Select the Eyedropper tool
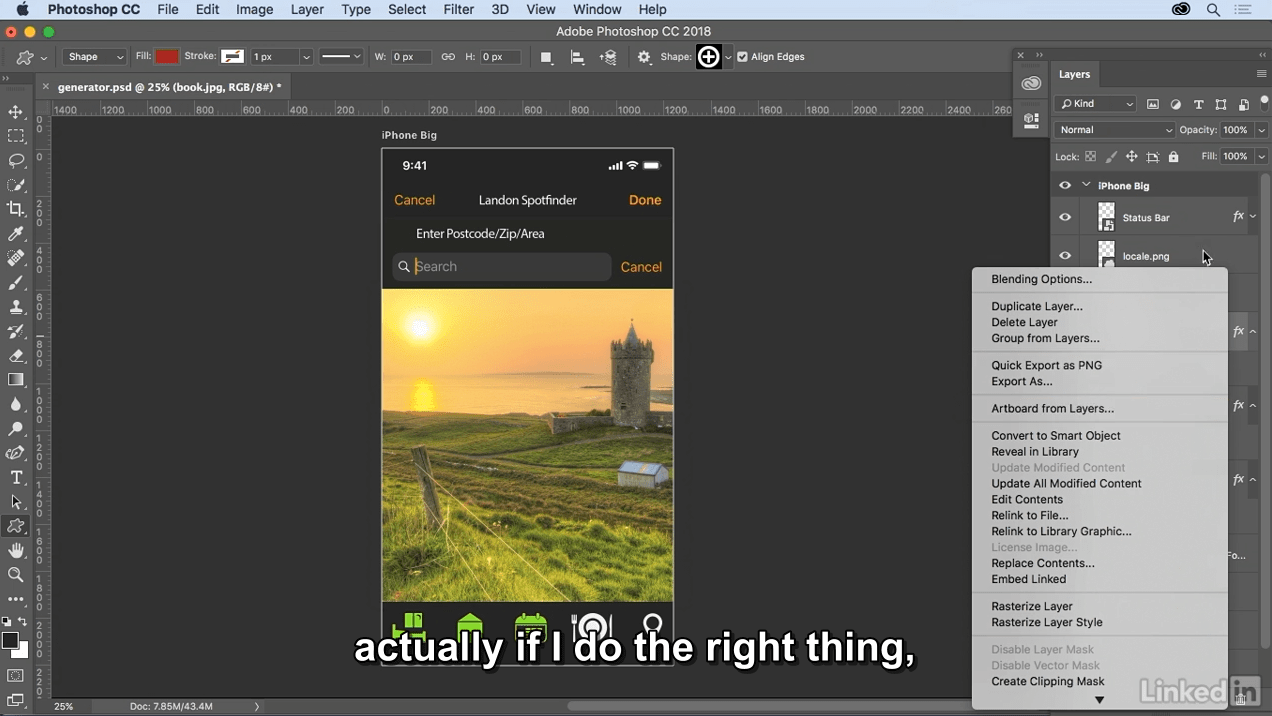Image resolution: width=1272 pixels, height=716 pixels. point(16,234)
